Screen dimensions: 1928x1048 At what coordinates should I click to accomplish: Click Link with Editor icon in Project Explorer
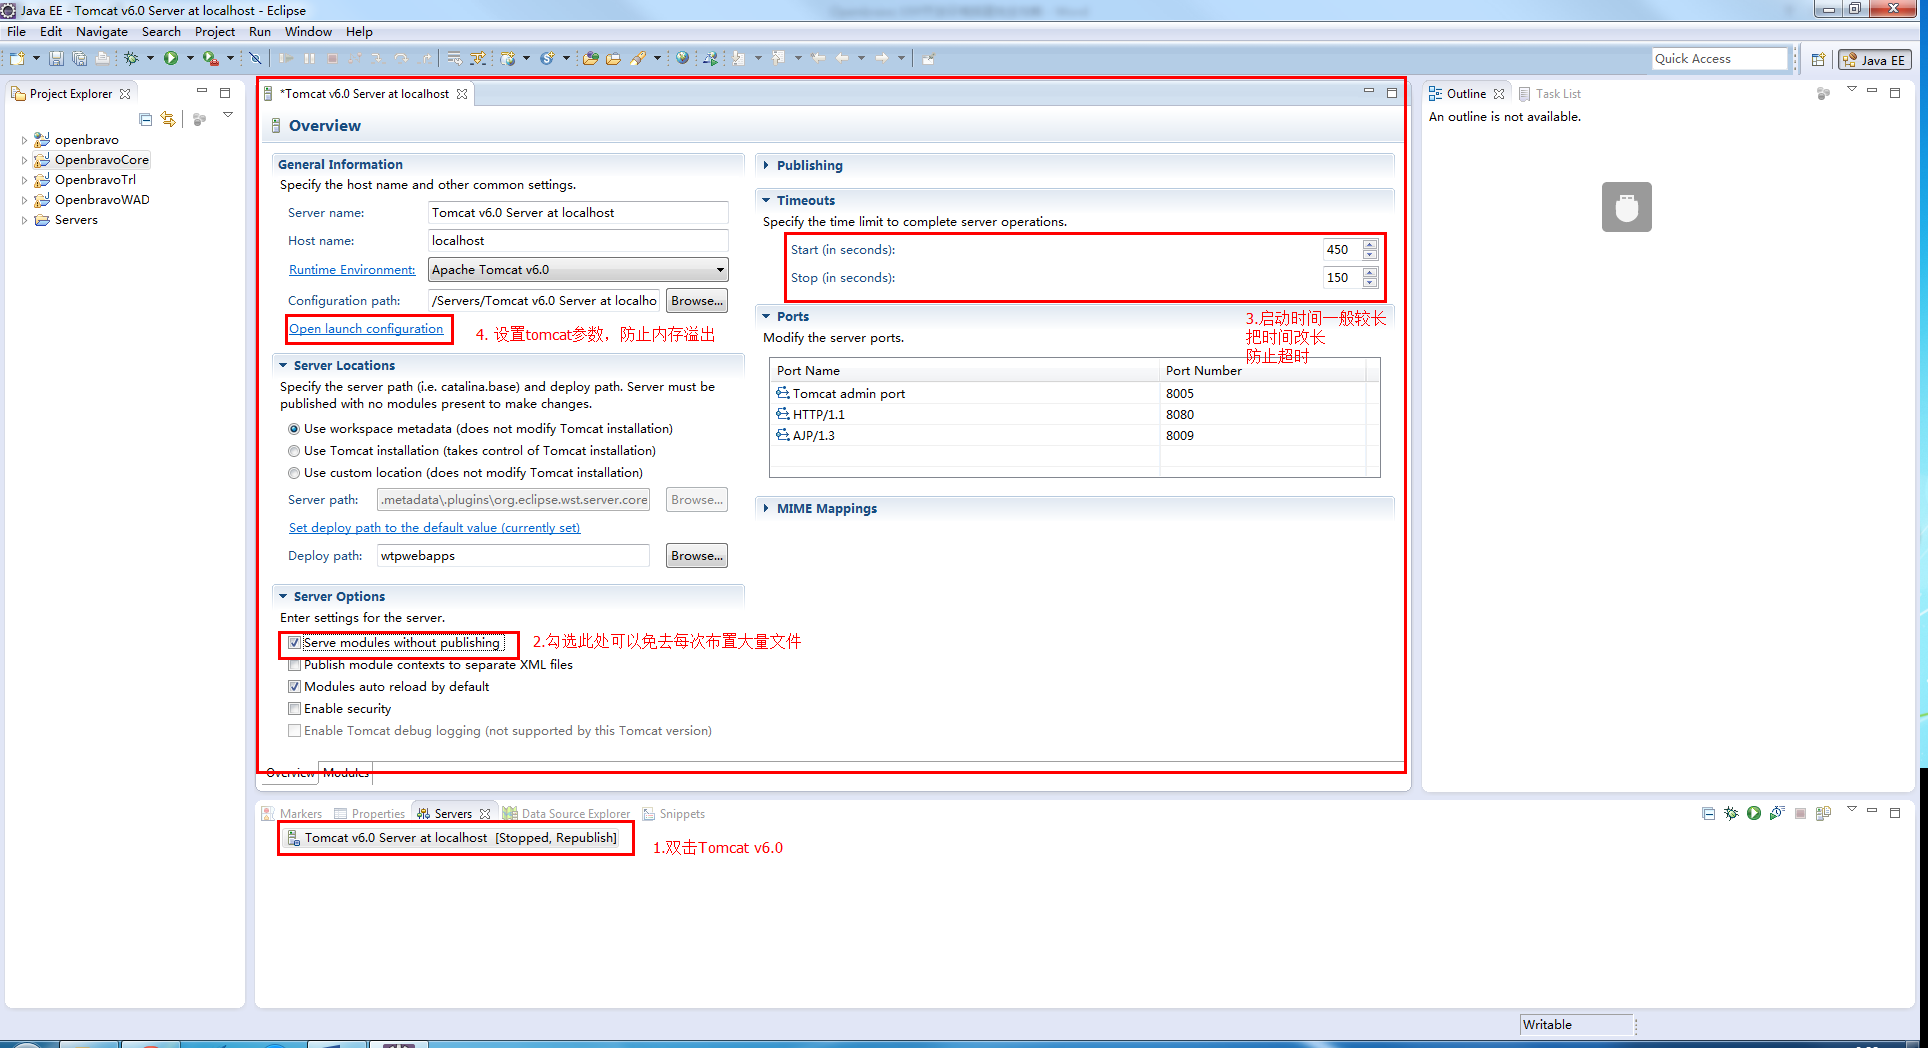[168, 119]
